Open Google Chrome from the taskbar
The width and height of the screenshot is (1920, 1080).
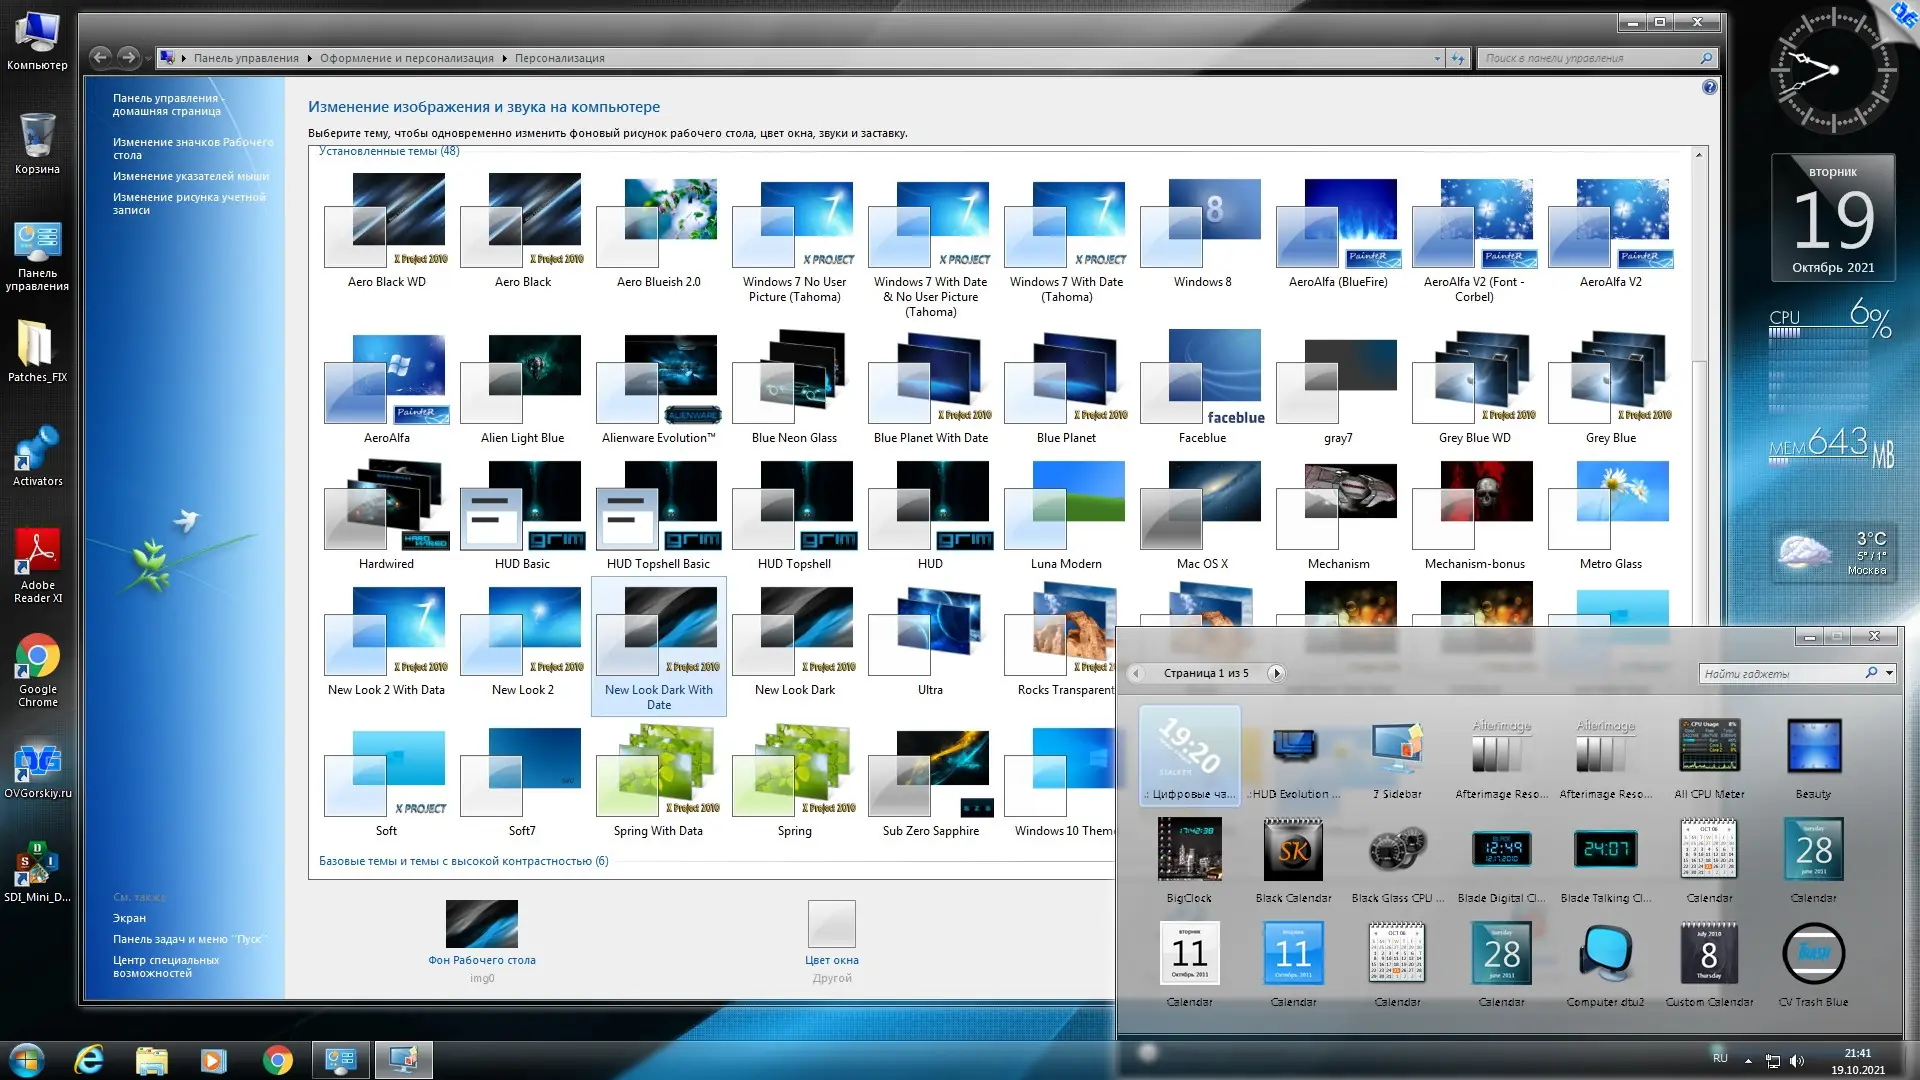[x=277, y=1060]
